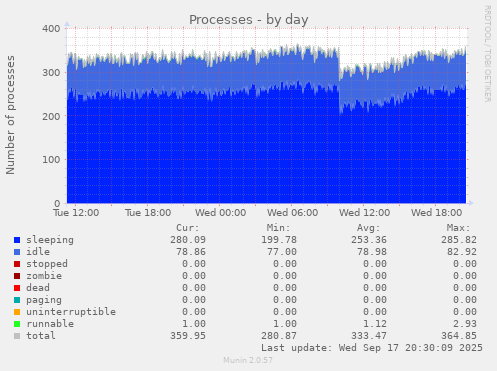Select the 'idle' legend label

point(38,252)
